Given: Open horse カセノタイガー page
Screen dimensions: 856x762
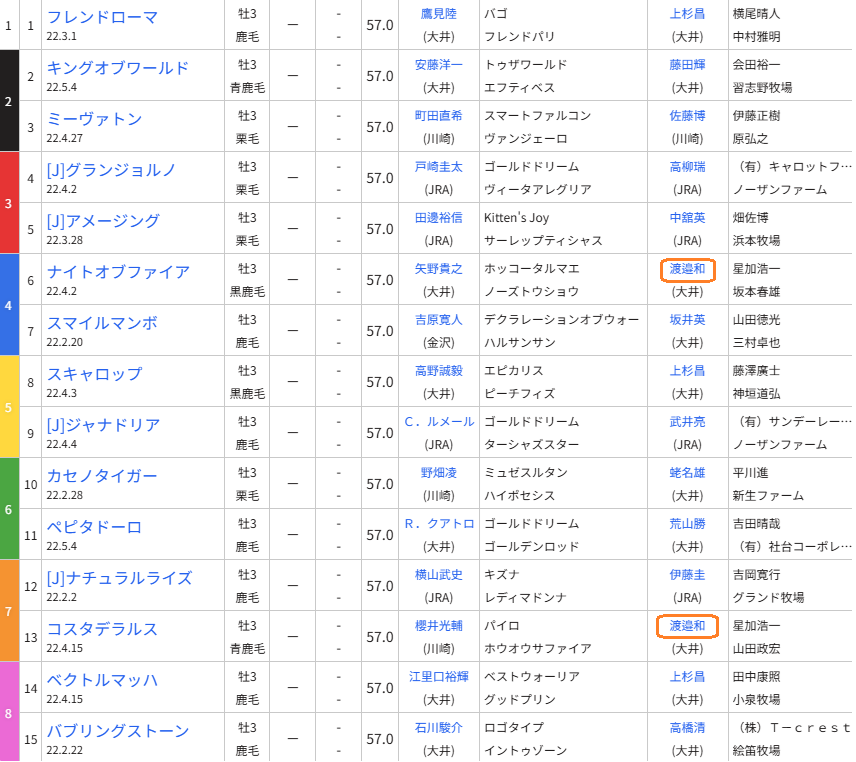Looking at the screenshot, I should coord(102,476).
